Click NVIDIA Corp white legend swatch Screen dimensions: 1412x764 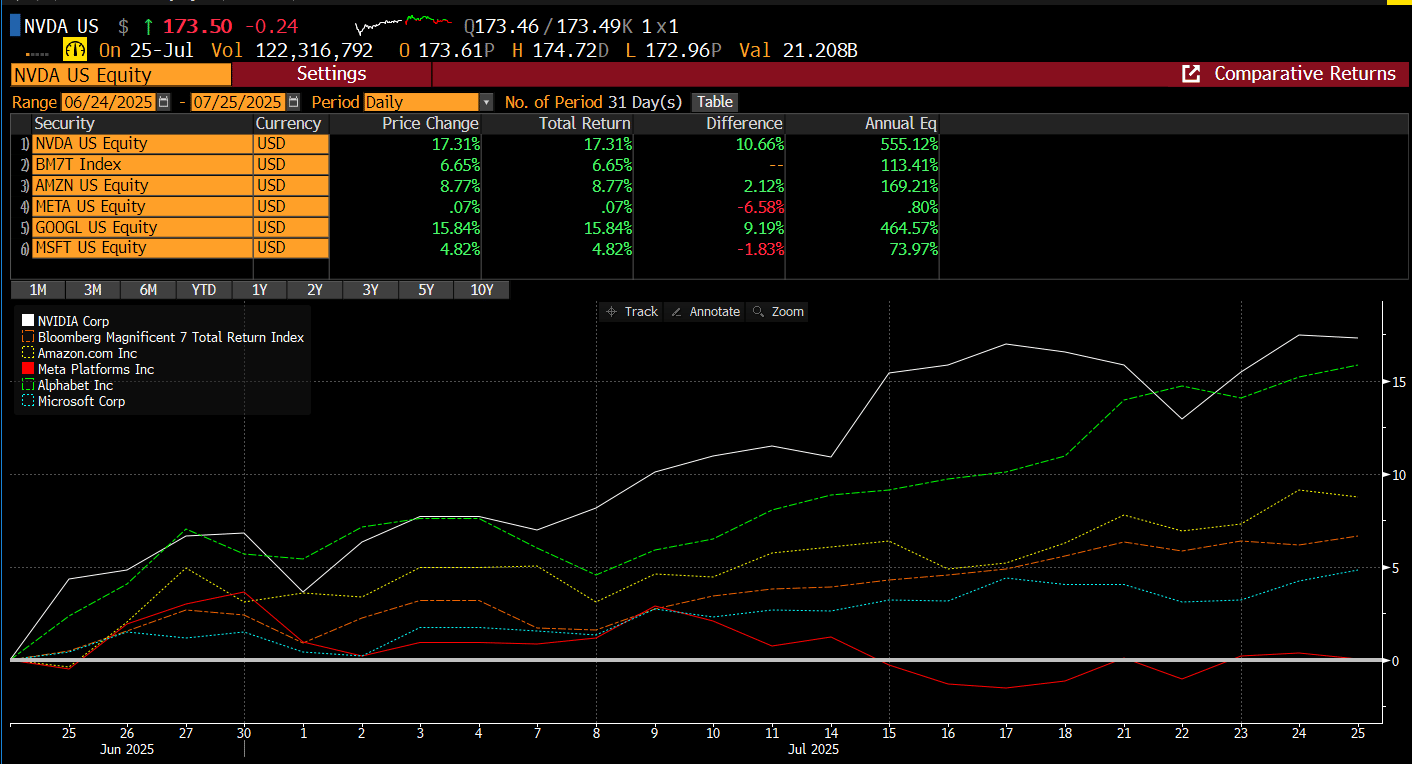[x=28, y=321]
